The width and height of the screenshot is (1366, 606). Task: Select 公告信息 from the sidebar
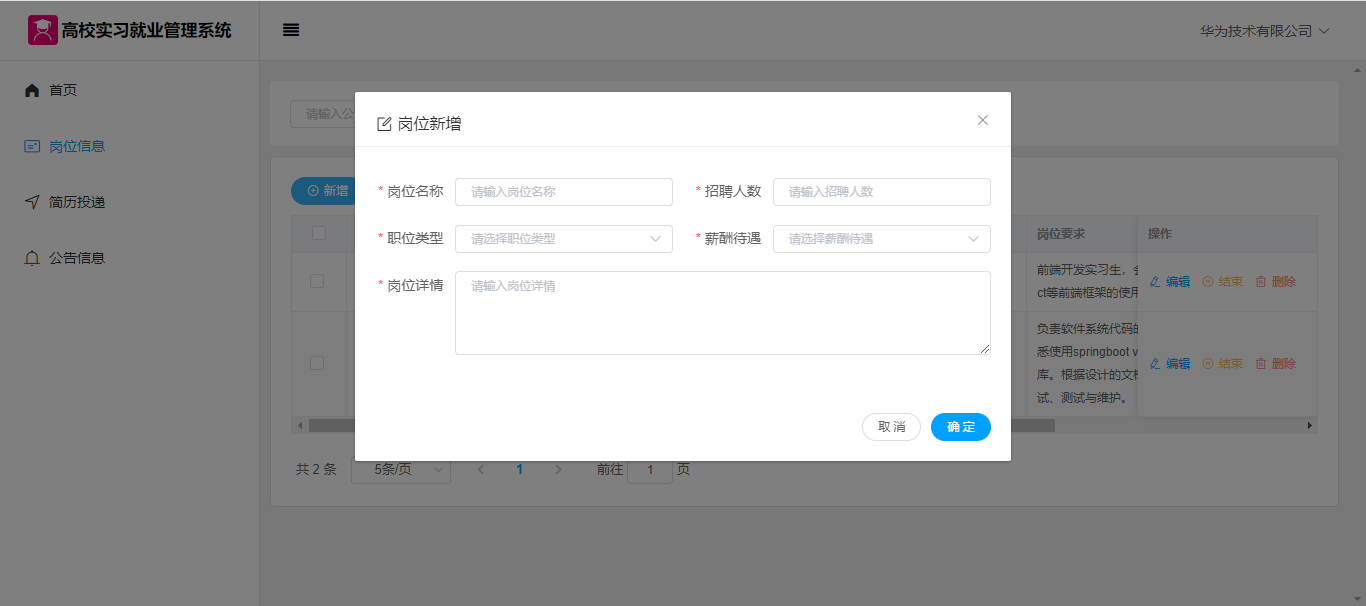pyautogui.click(x=77, y=258)
